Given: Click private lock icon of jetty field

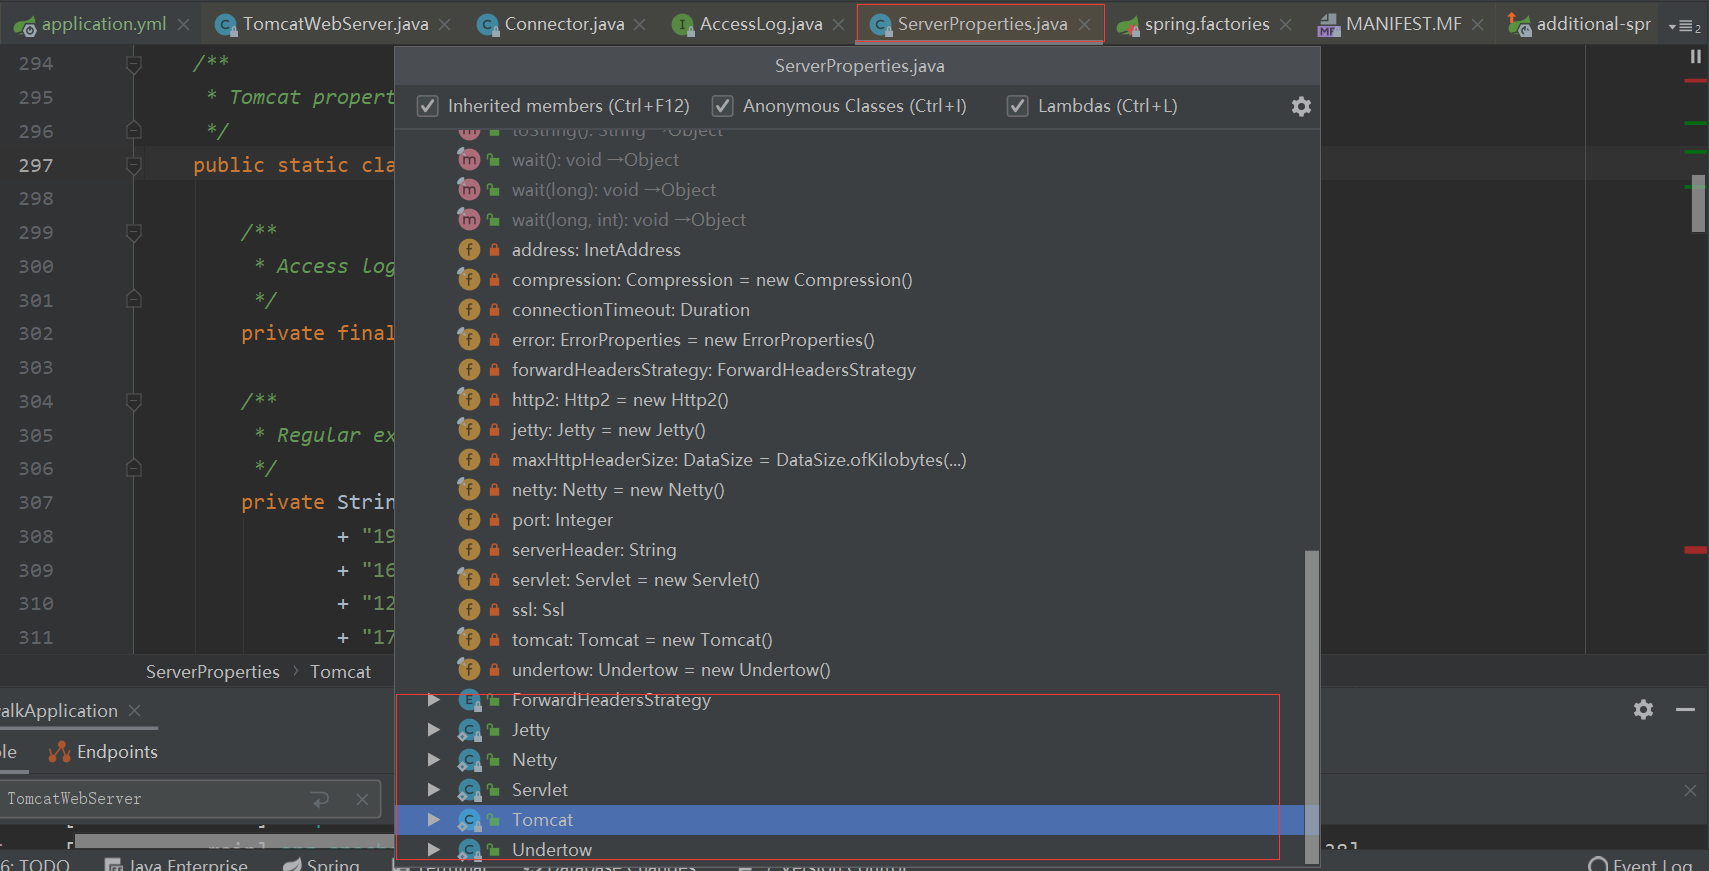Looking at the screenshot, I should pyautogui.click(x=494, y=430).
